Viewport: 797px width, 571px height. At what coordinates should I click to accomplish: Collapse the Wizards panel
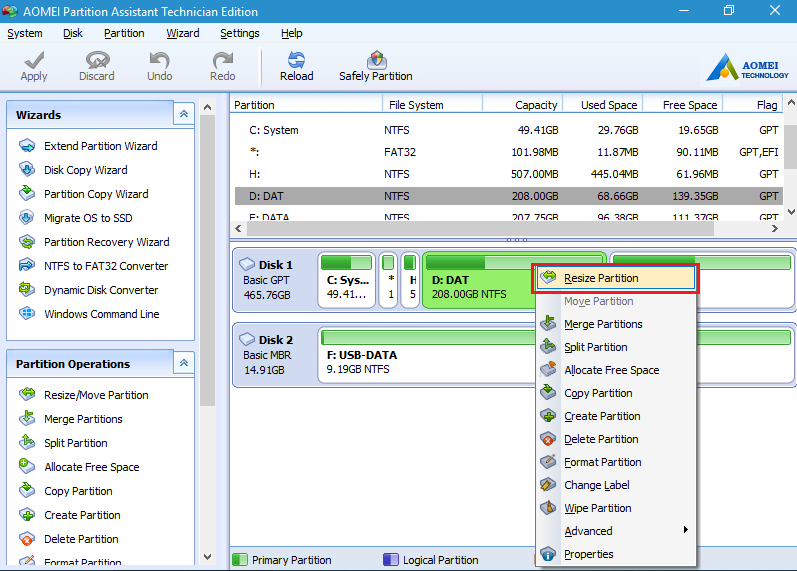click(x=184, y=114)
